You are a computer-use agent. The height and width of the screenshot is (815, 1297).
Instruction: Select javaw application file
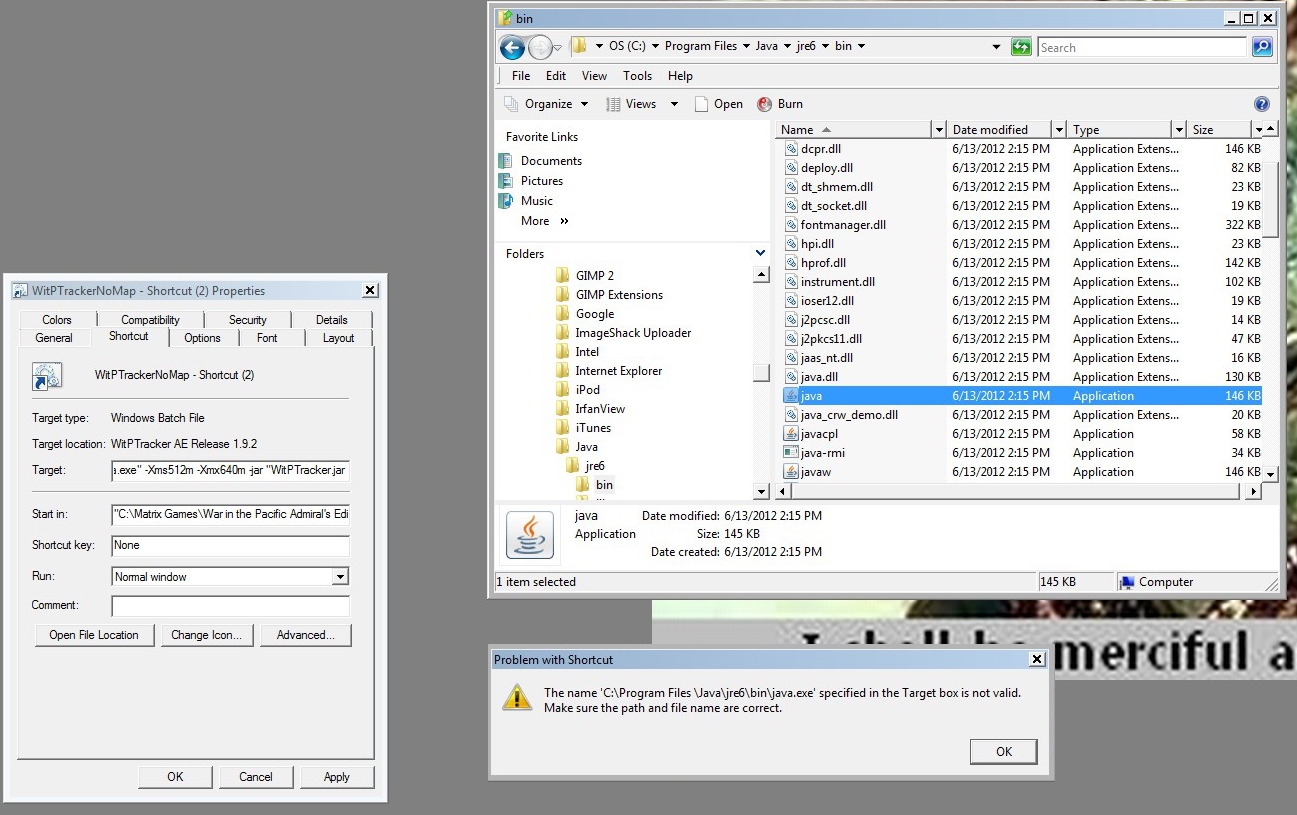(816, 472)
